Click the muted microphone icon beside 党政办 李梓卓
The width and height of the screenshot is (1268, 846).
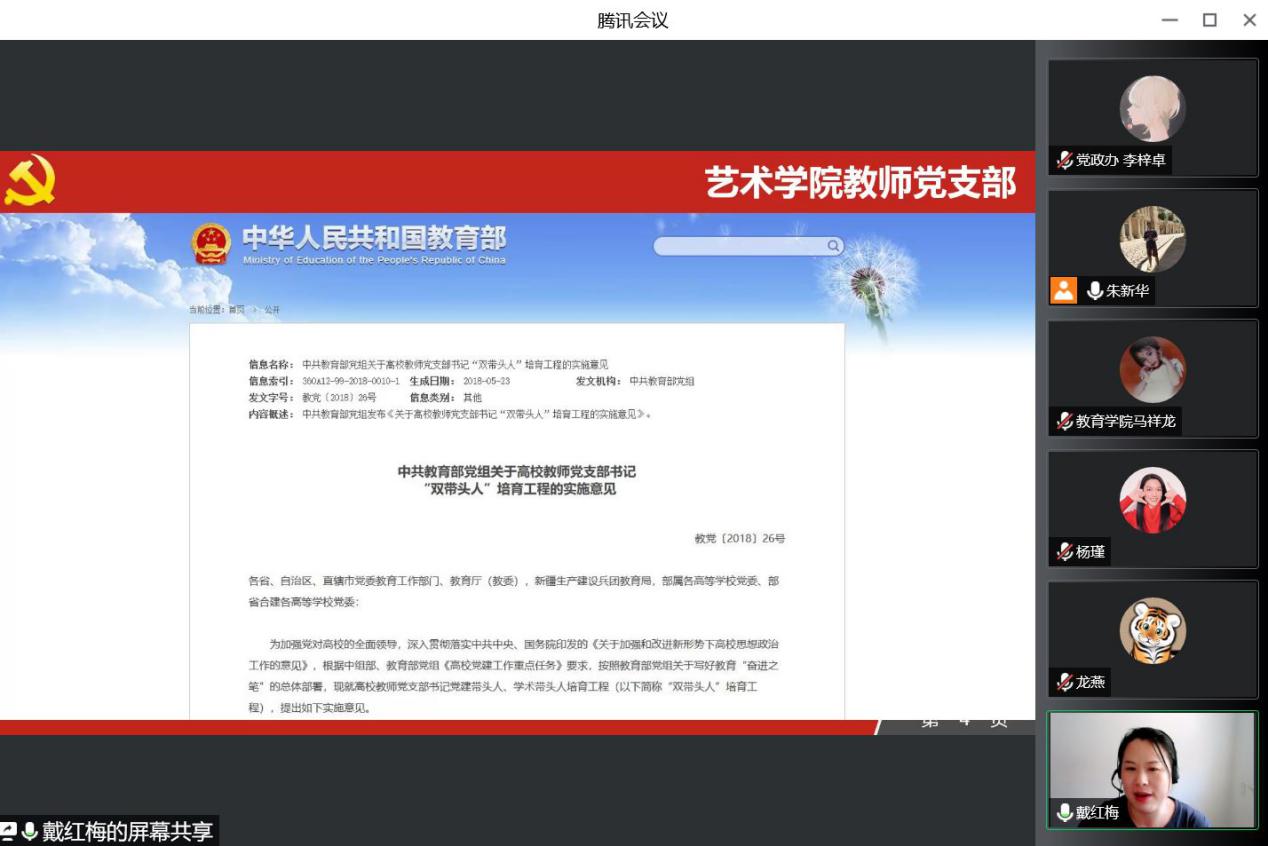1065,160
